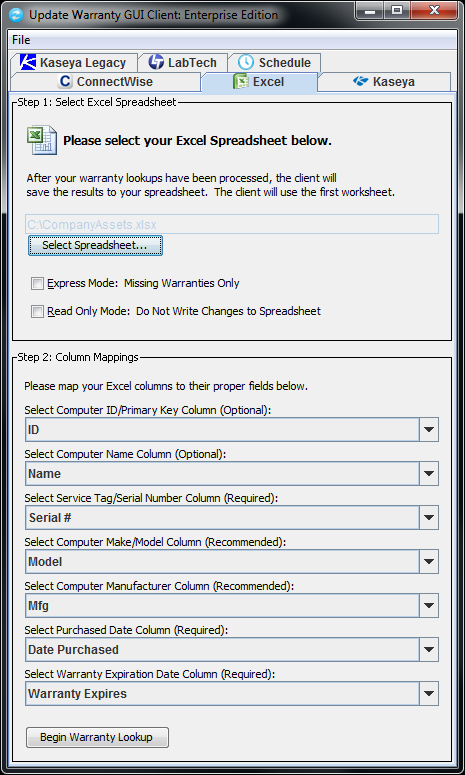Expand the Computer ID column dropdown

pyautogui.click(x=428, y=430)
